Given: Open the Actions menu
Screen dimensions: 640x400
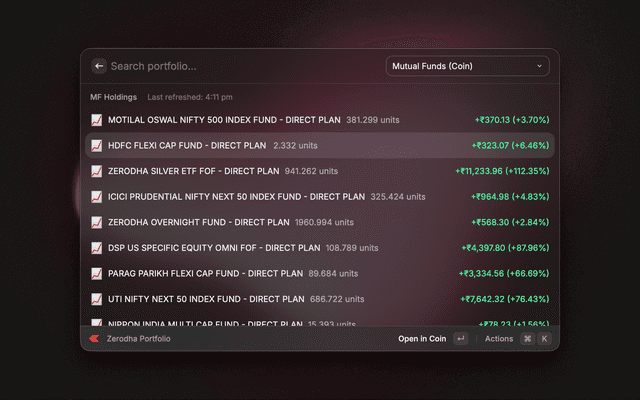Looking at the screenshot, I should (x=498, y=339).
